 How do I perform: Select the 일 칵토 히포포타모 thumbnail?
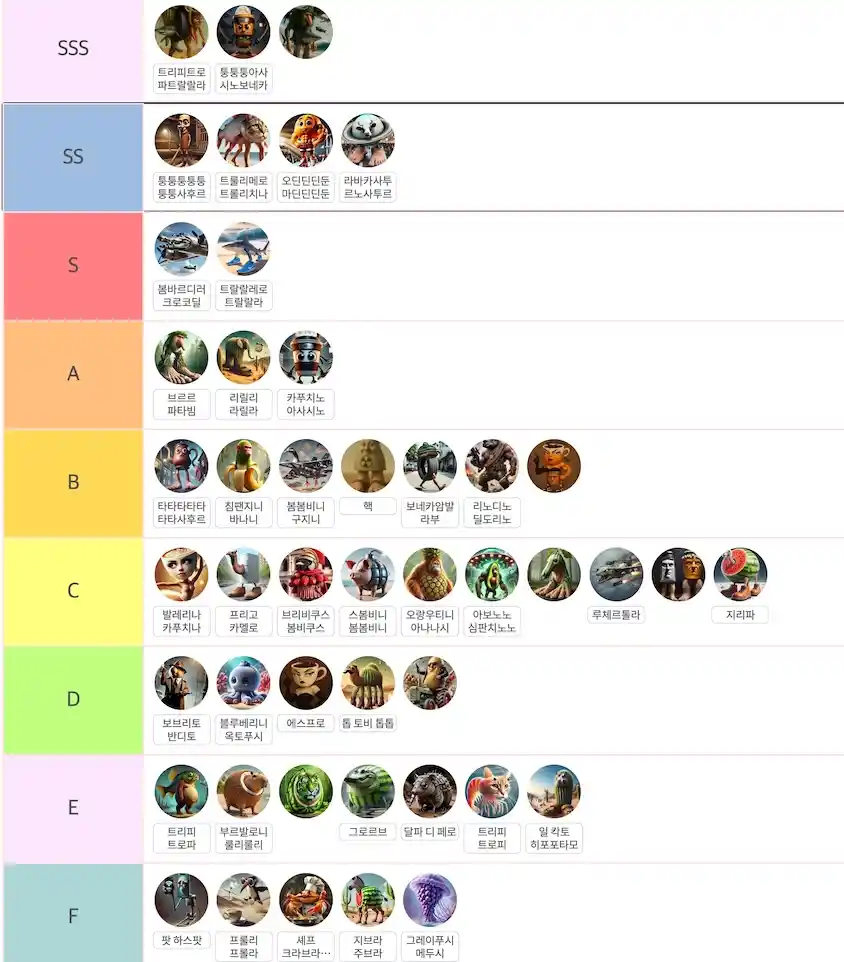point(553,791)
